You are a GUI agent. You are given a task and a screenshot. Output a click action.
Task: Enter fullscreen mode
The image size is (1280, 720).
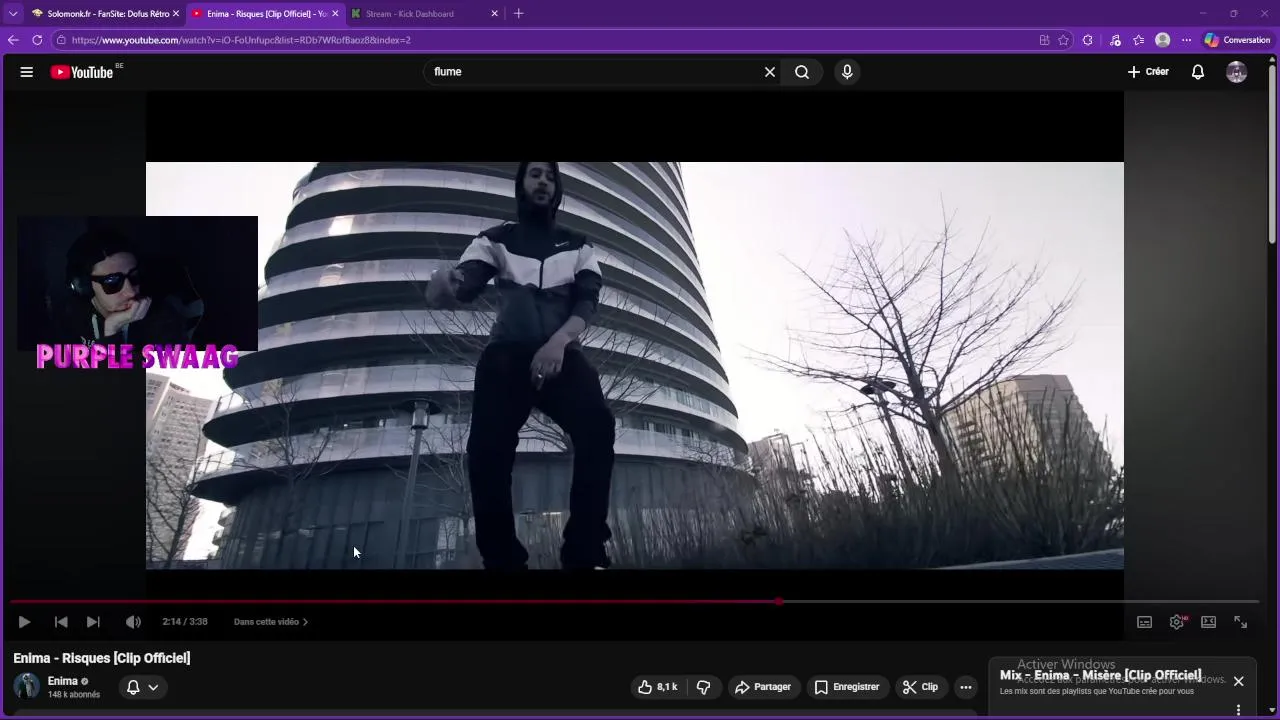[1241, 622]
